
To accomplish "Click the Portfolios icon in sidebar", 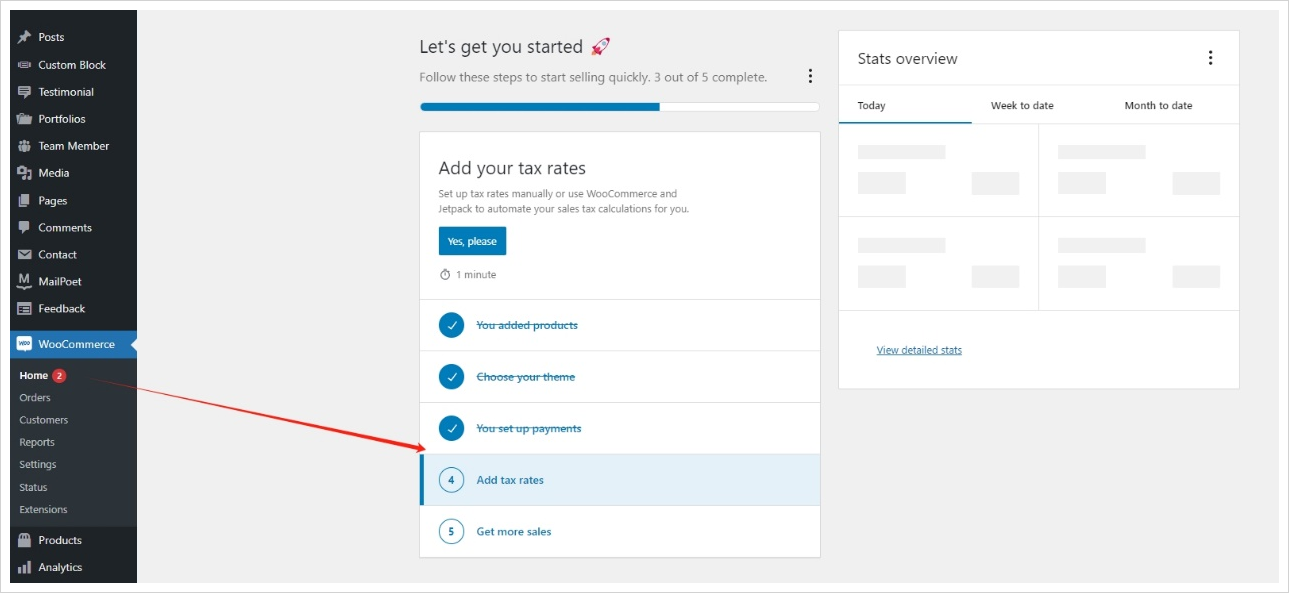I will (25, 119).
